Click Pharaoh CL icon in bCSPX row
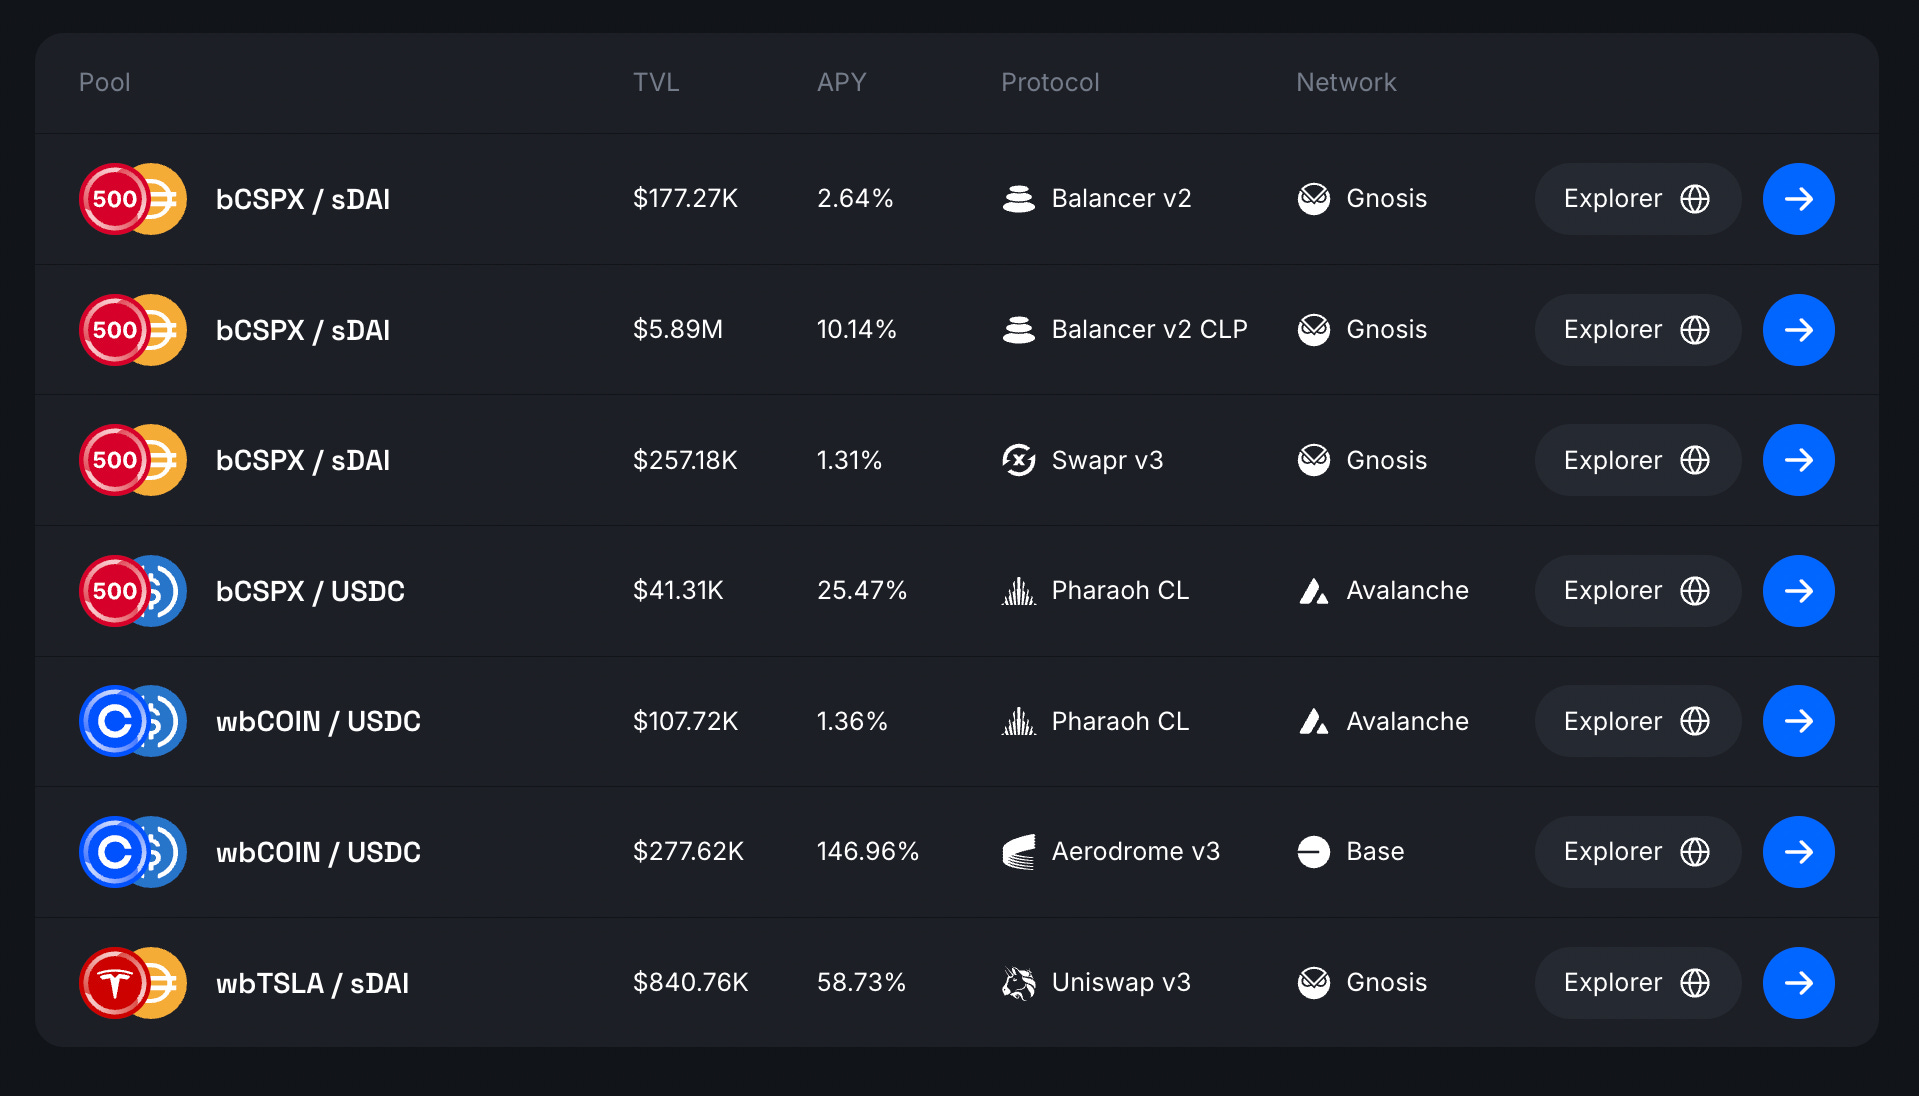Viewport: 1919px width, 1096px height. click(x=1018, y=591)
